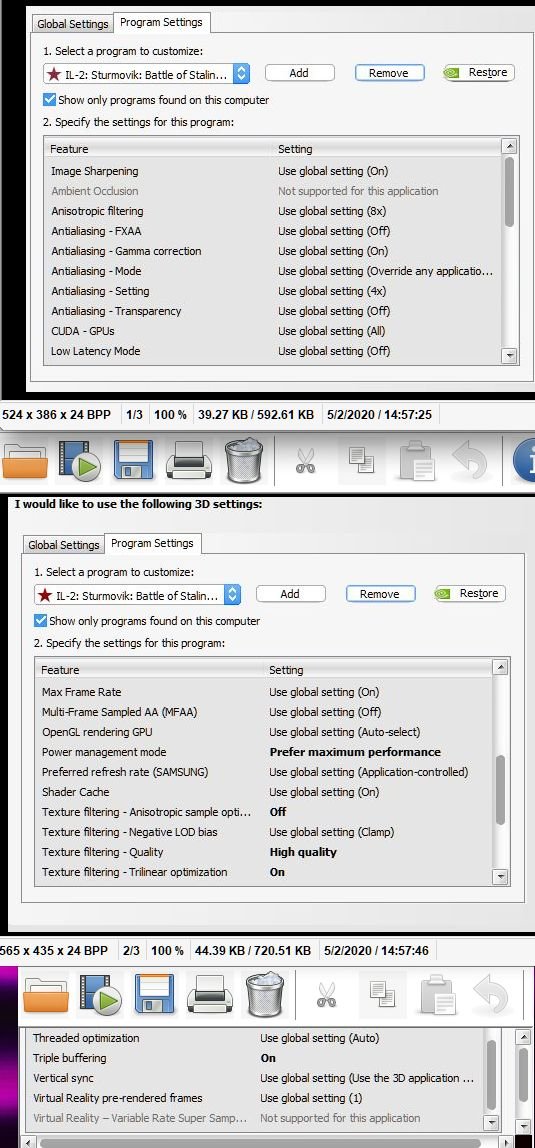Click the printer icon in upper toolbar
Screen dimensions: 535x1148
pos(189,461)
